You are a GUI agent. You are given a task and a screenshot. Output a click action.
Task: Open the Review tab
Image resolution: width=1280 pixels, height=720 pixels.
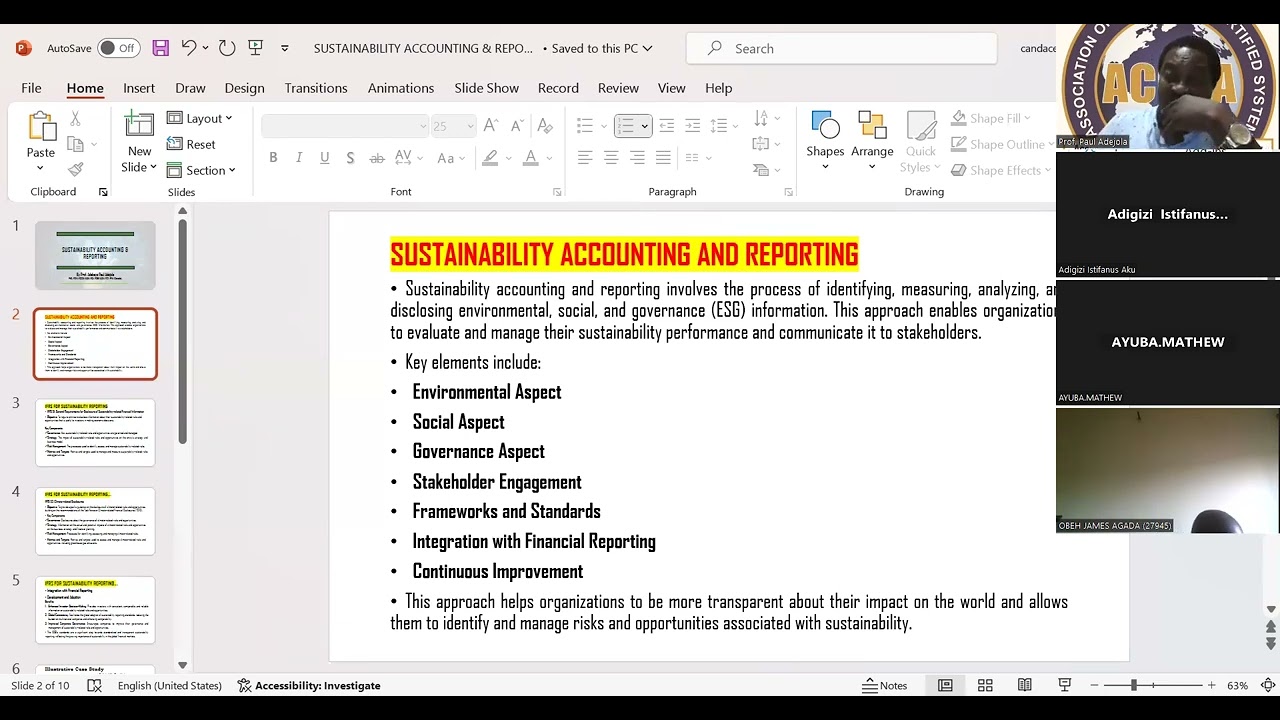pos(618,88)
